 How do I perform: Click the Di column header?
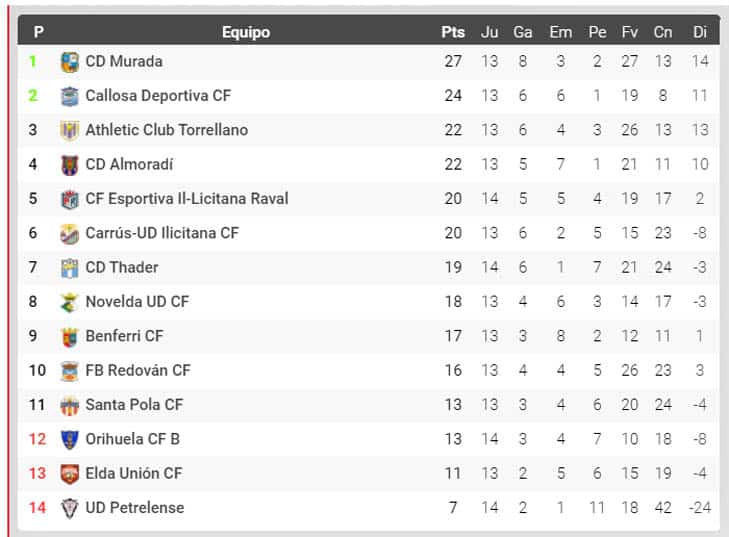pos(700,32)
